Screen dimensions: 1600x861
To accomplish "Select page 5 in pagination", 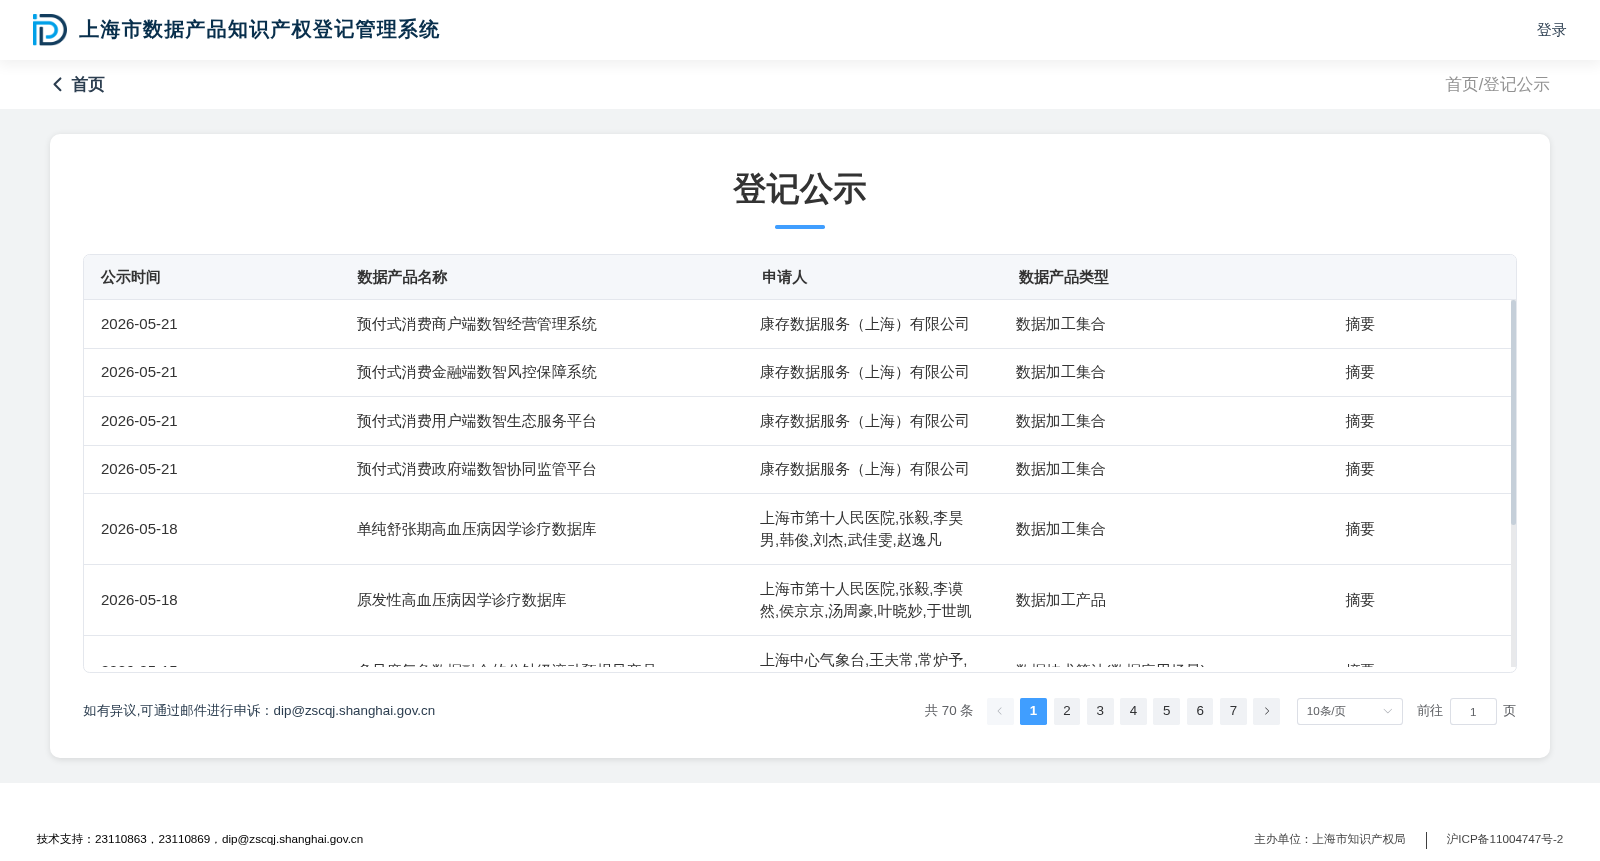I will tap(1166, 711).
